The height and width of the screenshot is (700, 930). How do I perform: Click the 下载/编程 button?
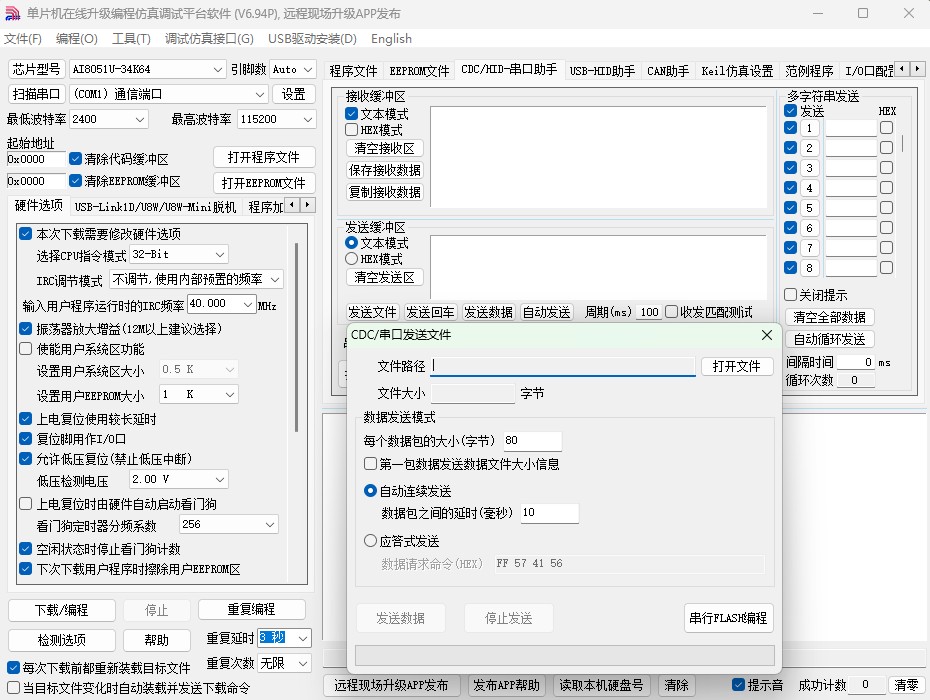point(62,610)
